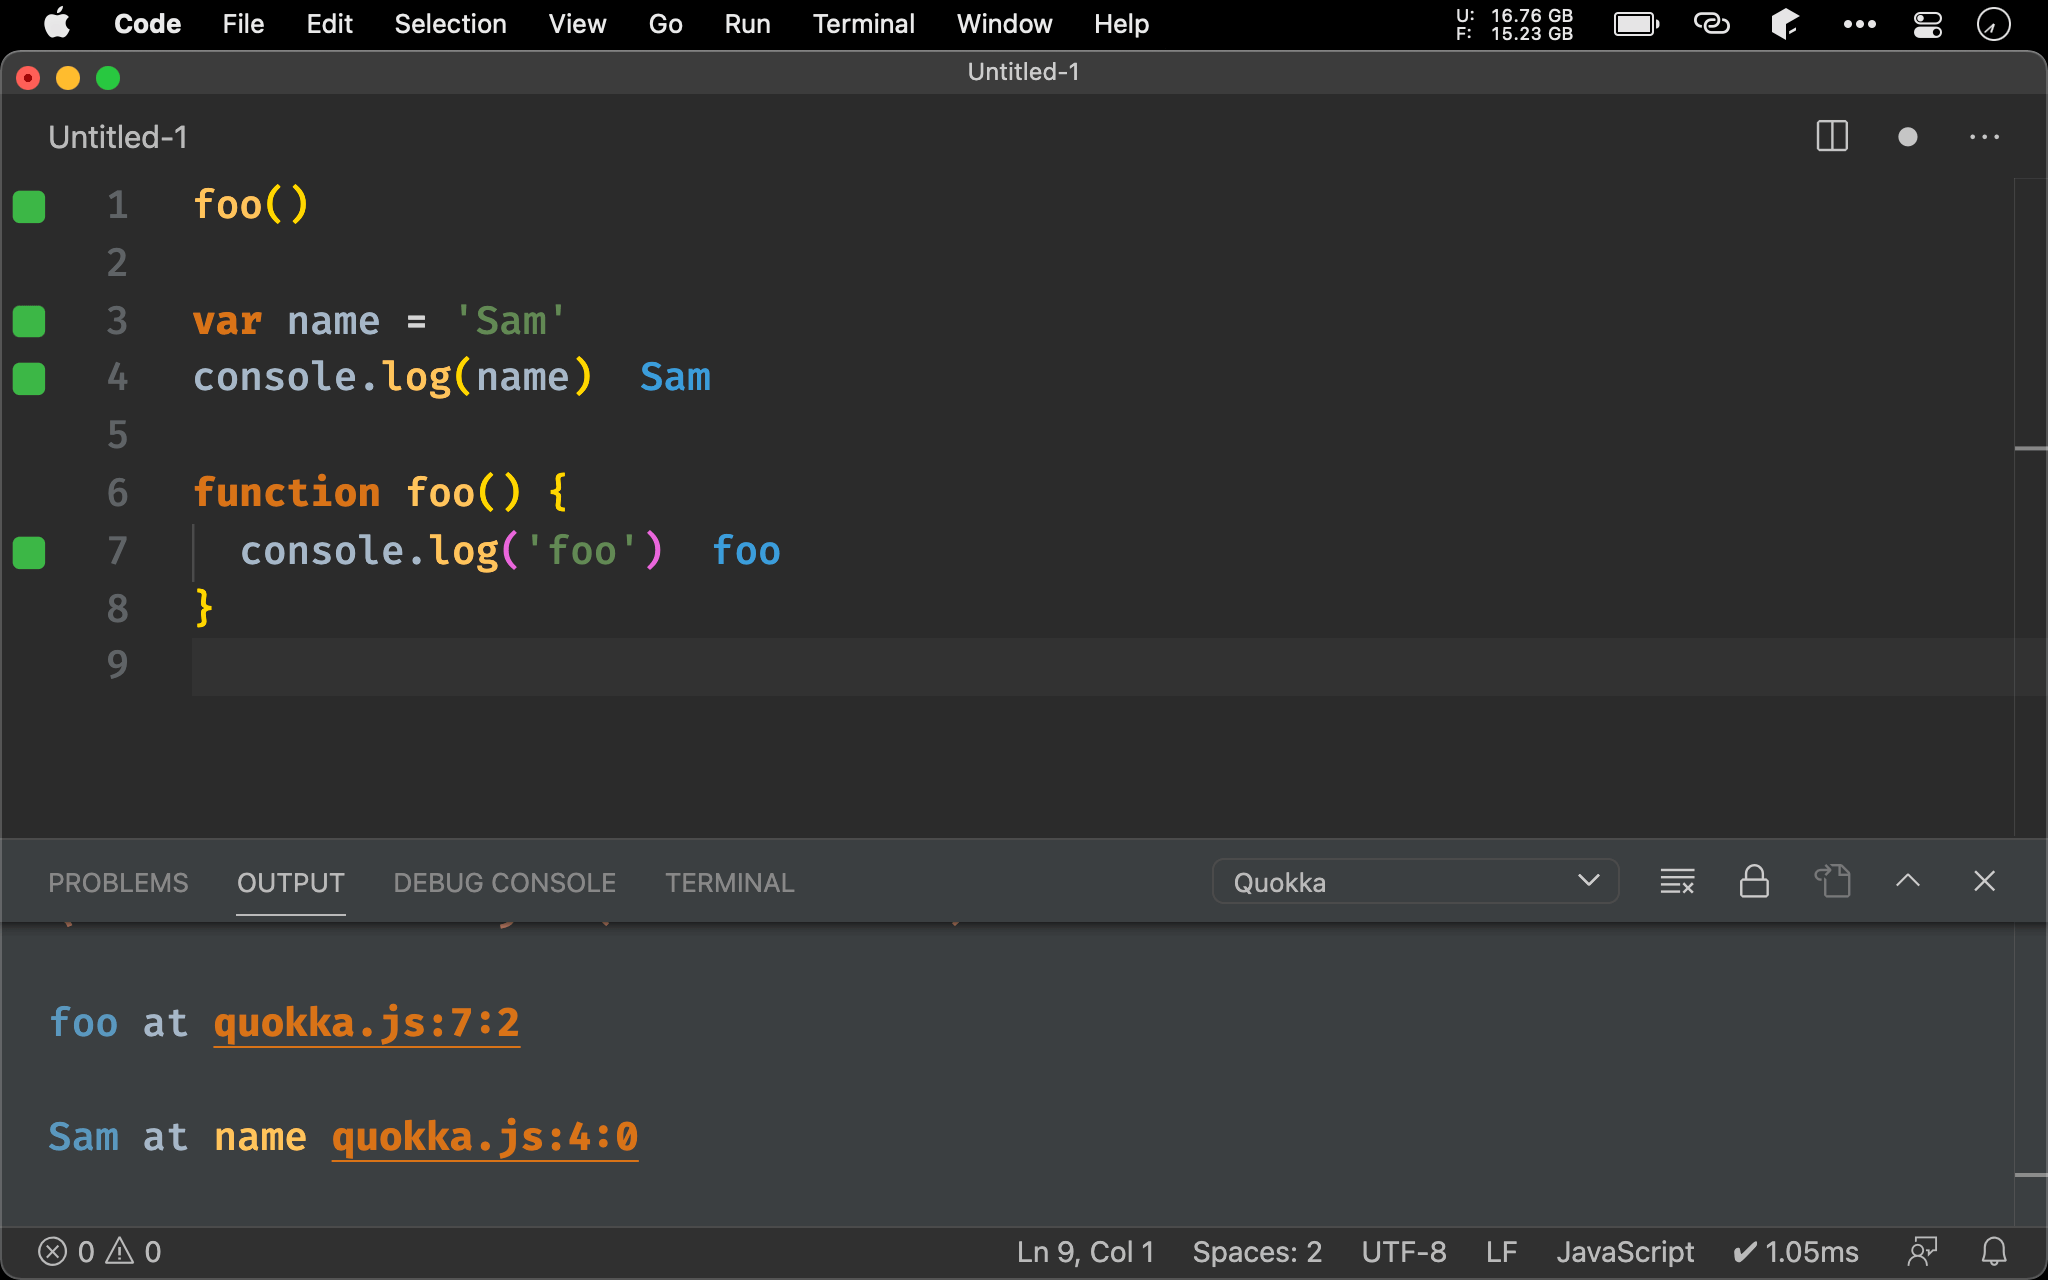Follow the quokka.js:7:2 link
Viewport: 2048px width, 1280px height.
coord(366,1023)
